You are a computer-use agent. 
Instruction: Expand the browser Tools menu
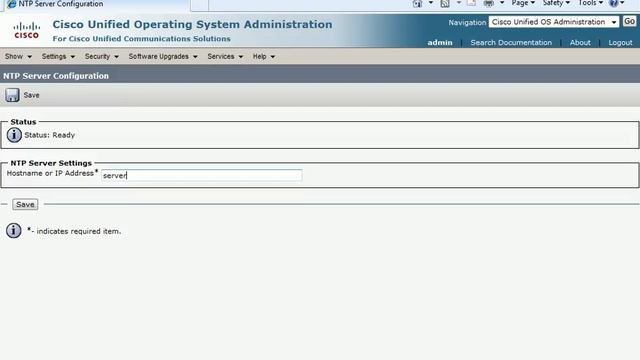click(x=591, y=3)
